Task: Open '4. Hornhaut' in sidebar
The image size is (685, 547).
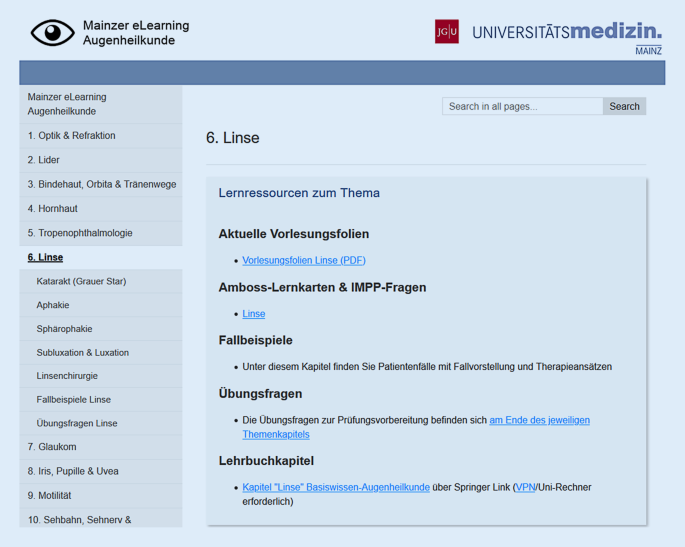Action: [101, 209]
